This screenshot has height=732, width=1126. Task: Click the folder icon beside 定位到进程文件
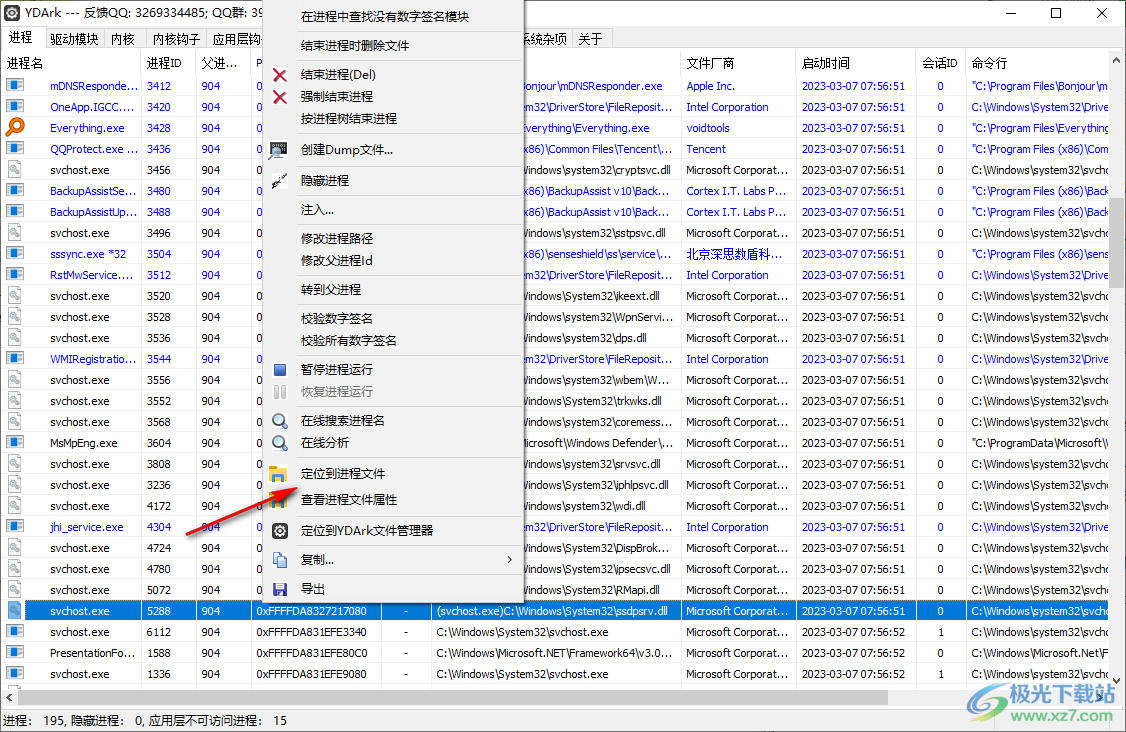click(278, 474)
